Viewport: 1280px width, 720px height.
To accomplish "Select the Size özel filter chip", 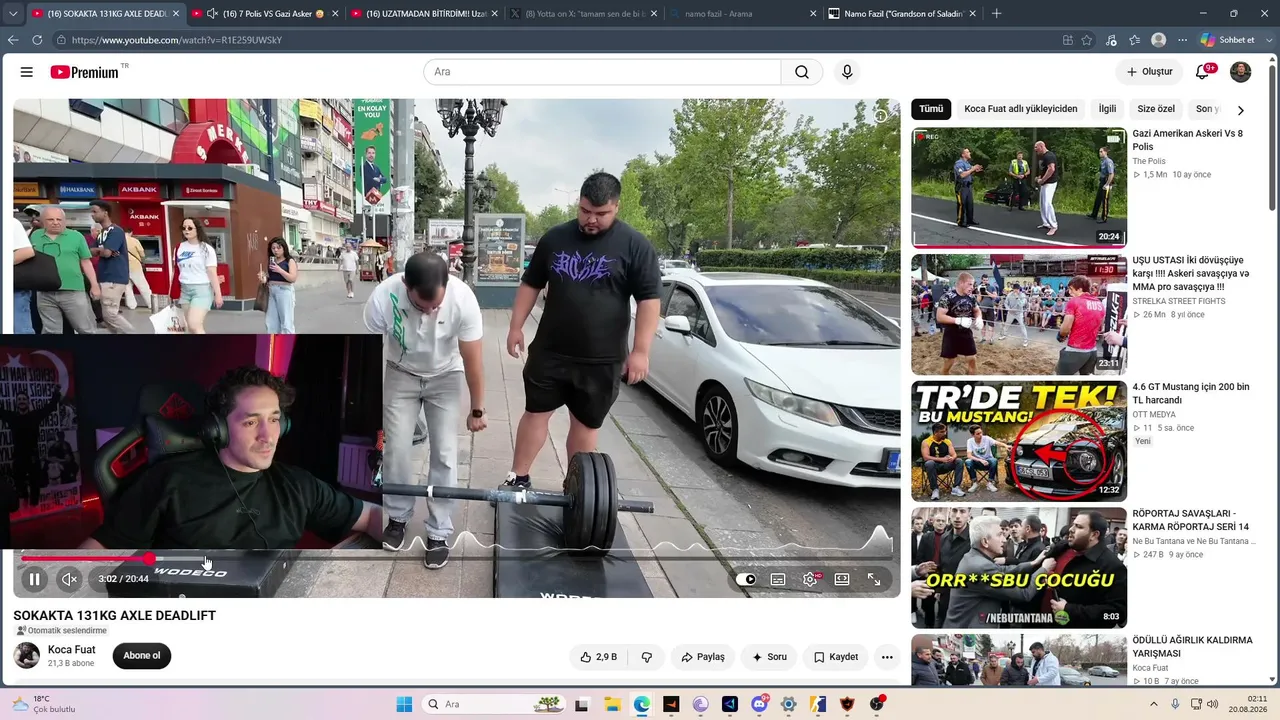I will tap(1156, 109).
